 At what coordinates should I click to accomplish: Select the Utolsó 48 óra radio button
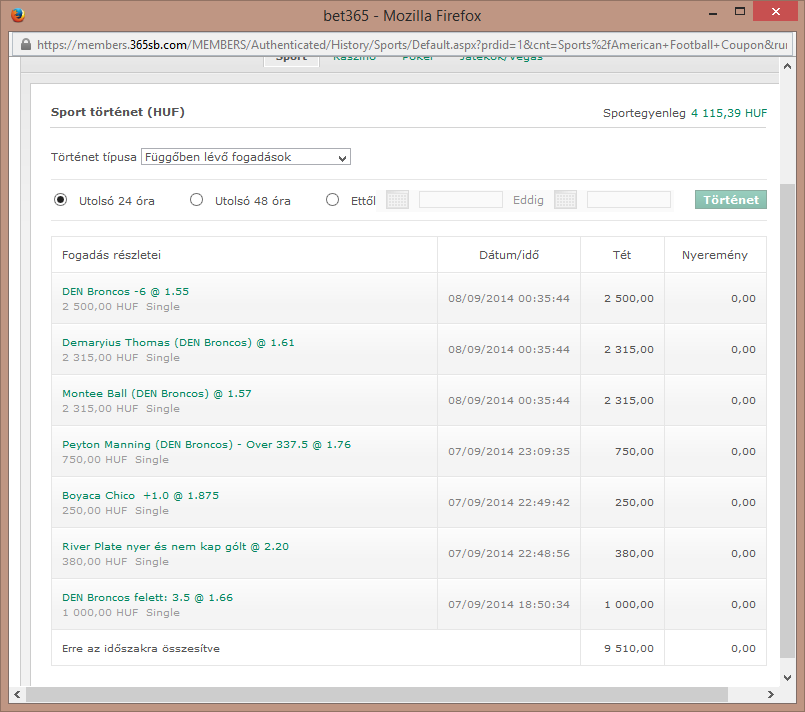coord(196,199)
